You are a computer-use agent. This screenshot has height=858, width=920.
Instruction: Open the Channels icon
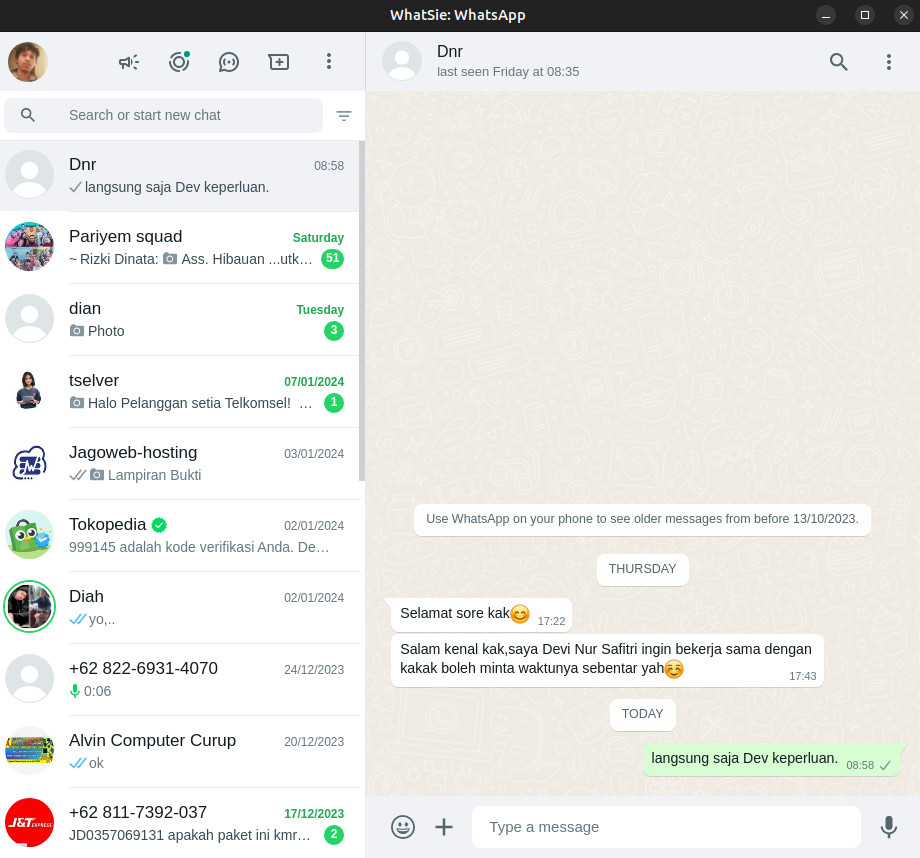click(229, 62)
